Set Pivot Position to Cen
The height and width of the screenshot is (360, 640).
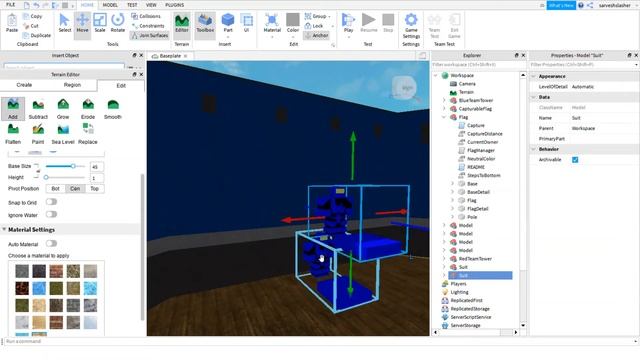coord(75,189)
